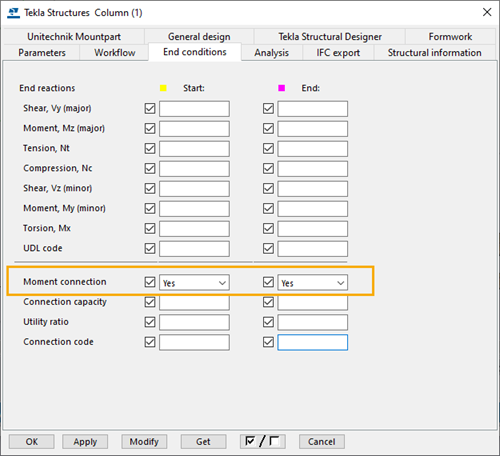Viewport: 500px width, 456px height.
Task: Select the End conditions tab
Action: click(195, 52)
